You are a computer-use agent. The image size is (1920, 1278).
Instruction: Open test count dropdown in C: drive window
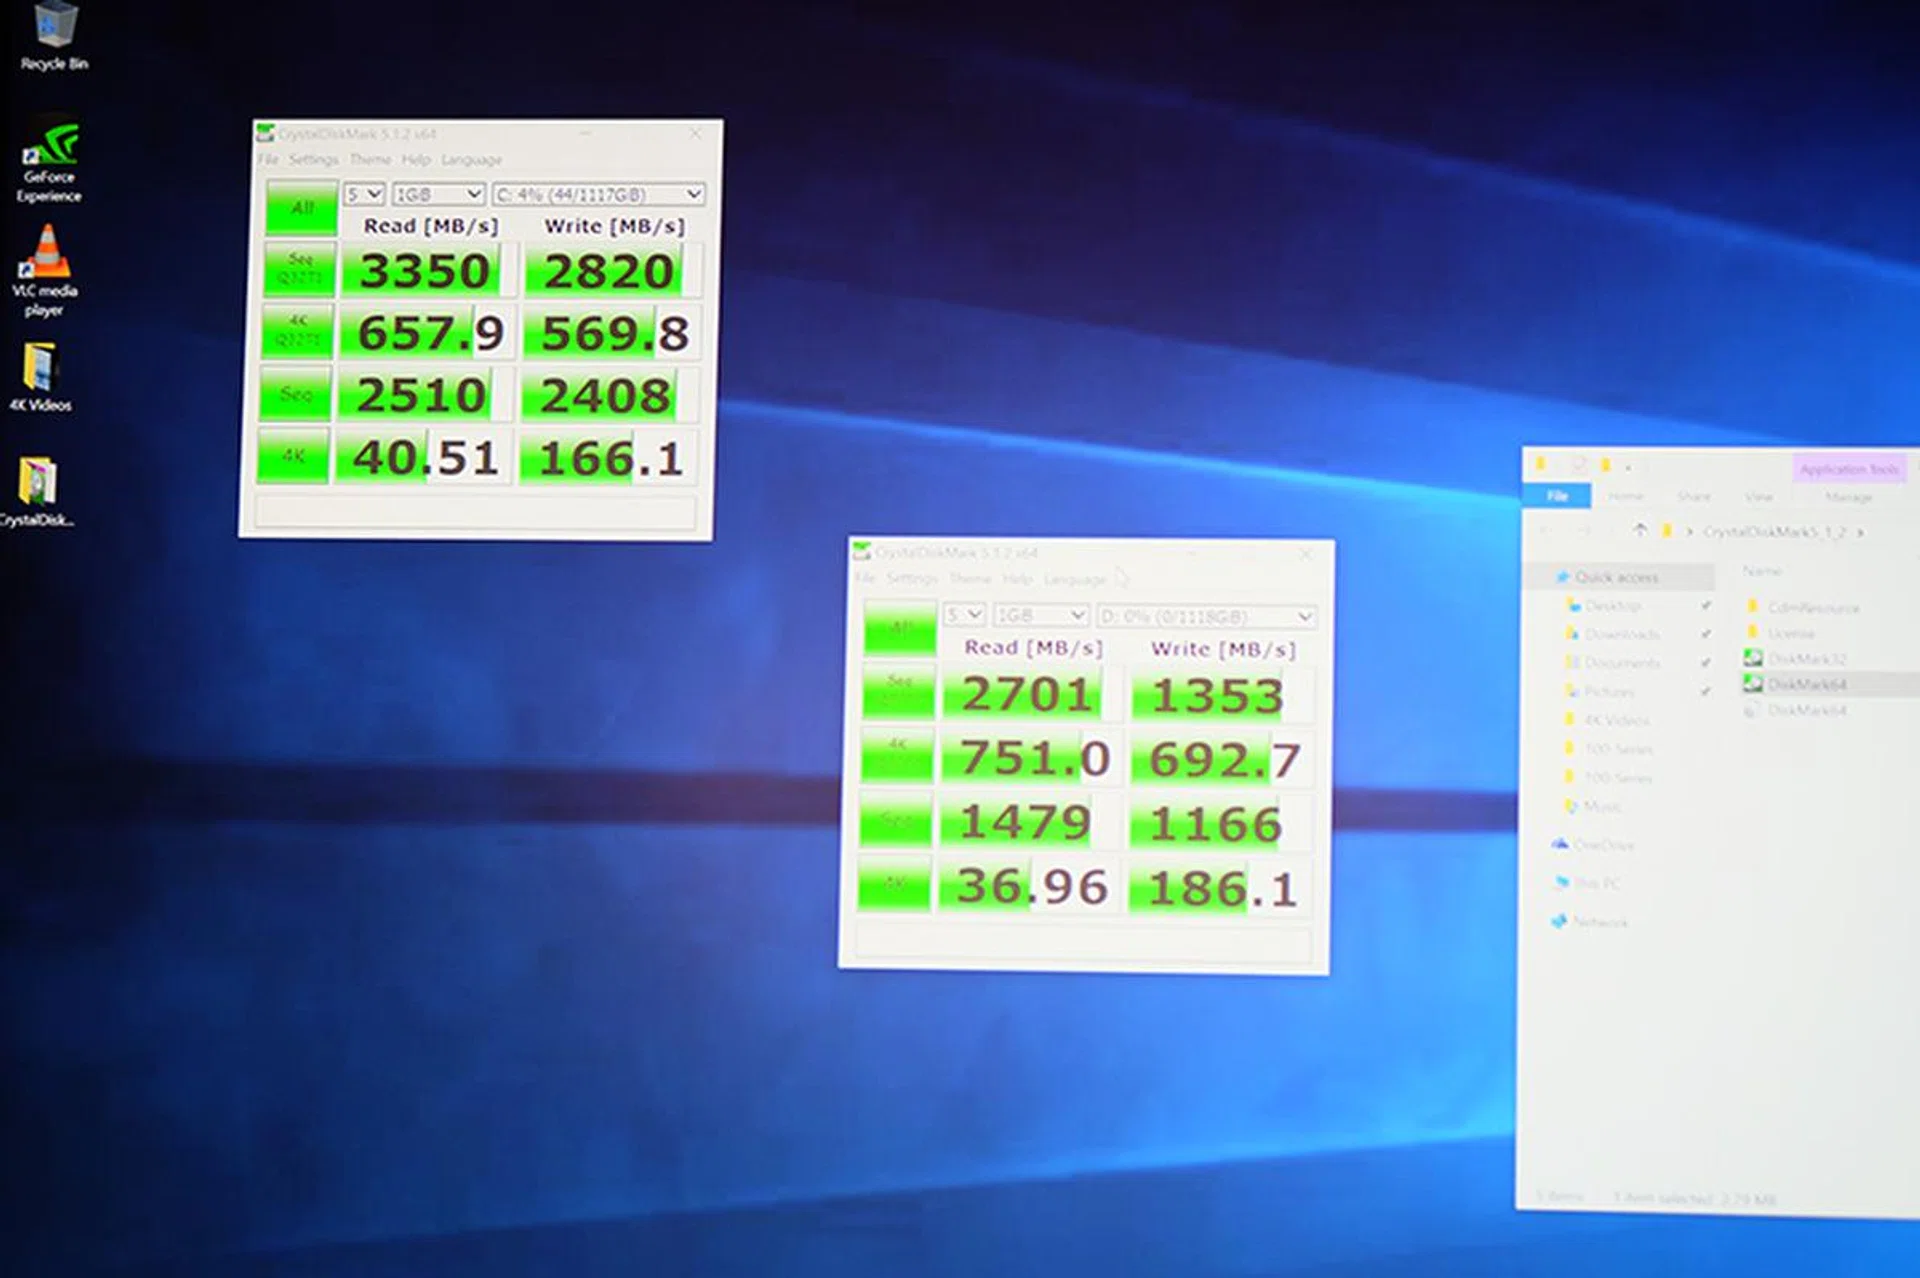tap(364, 194)
